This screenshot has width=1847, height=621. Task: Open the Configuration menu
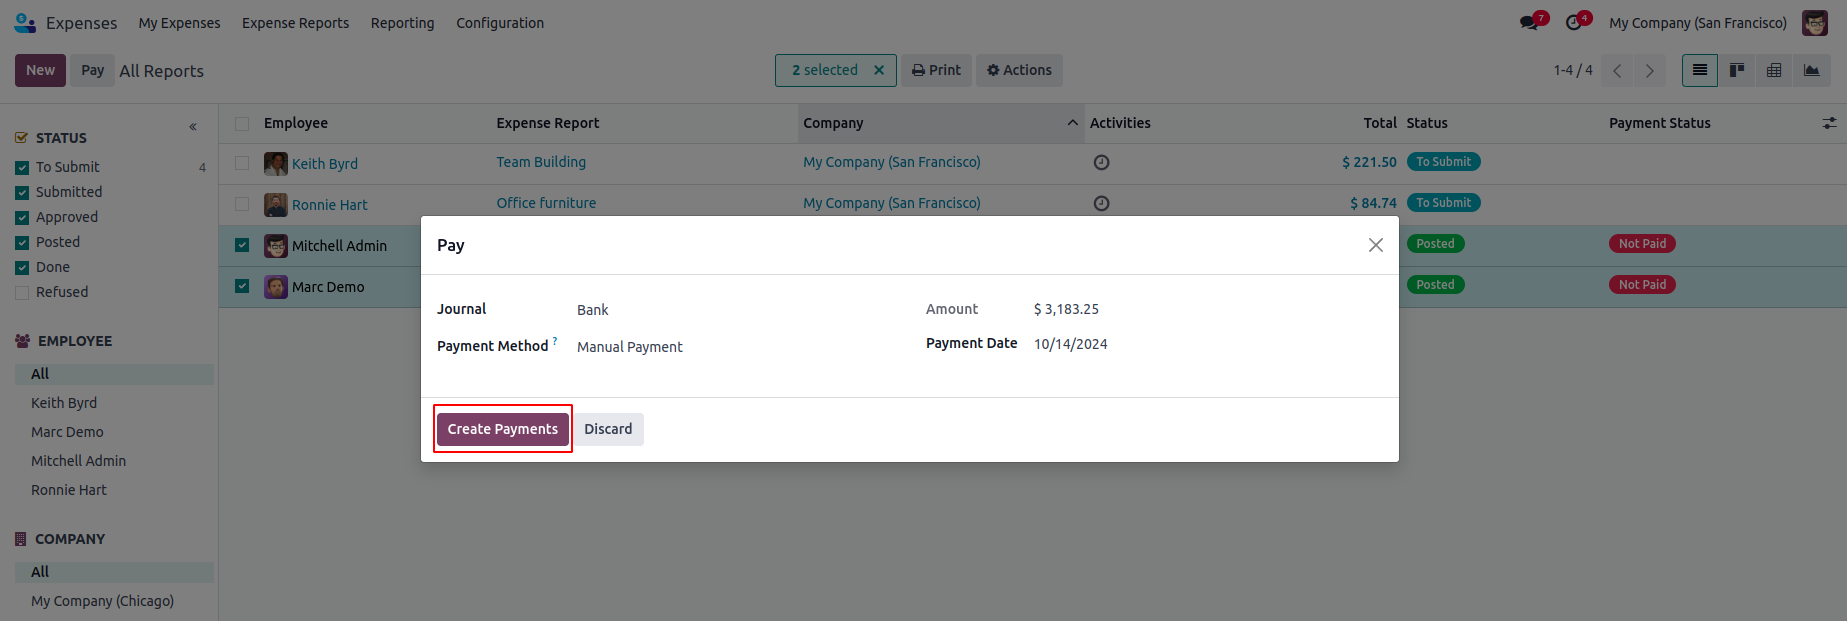tap(500, 23)
